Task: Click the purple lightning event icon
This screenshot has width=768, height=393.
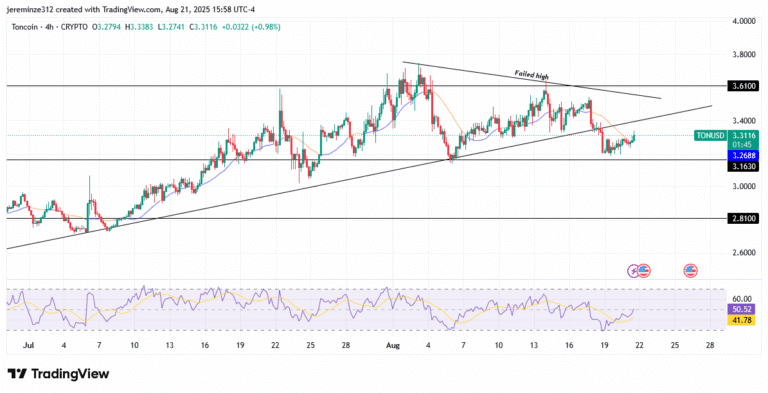Action: pyautogui.click(x=634, y=270)
